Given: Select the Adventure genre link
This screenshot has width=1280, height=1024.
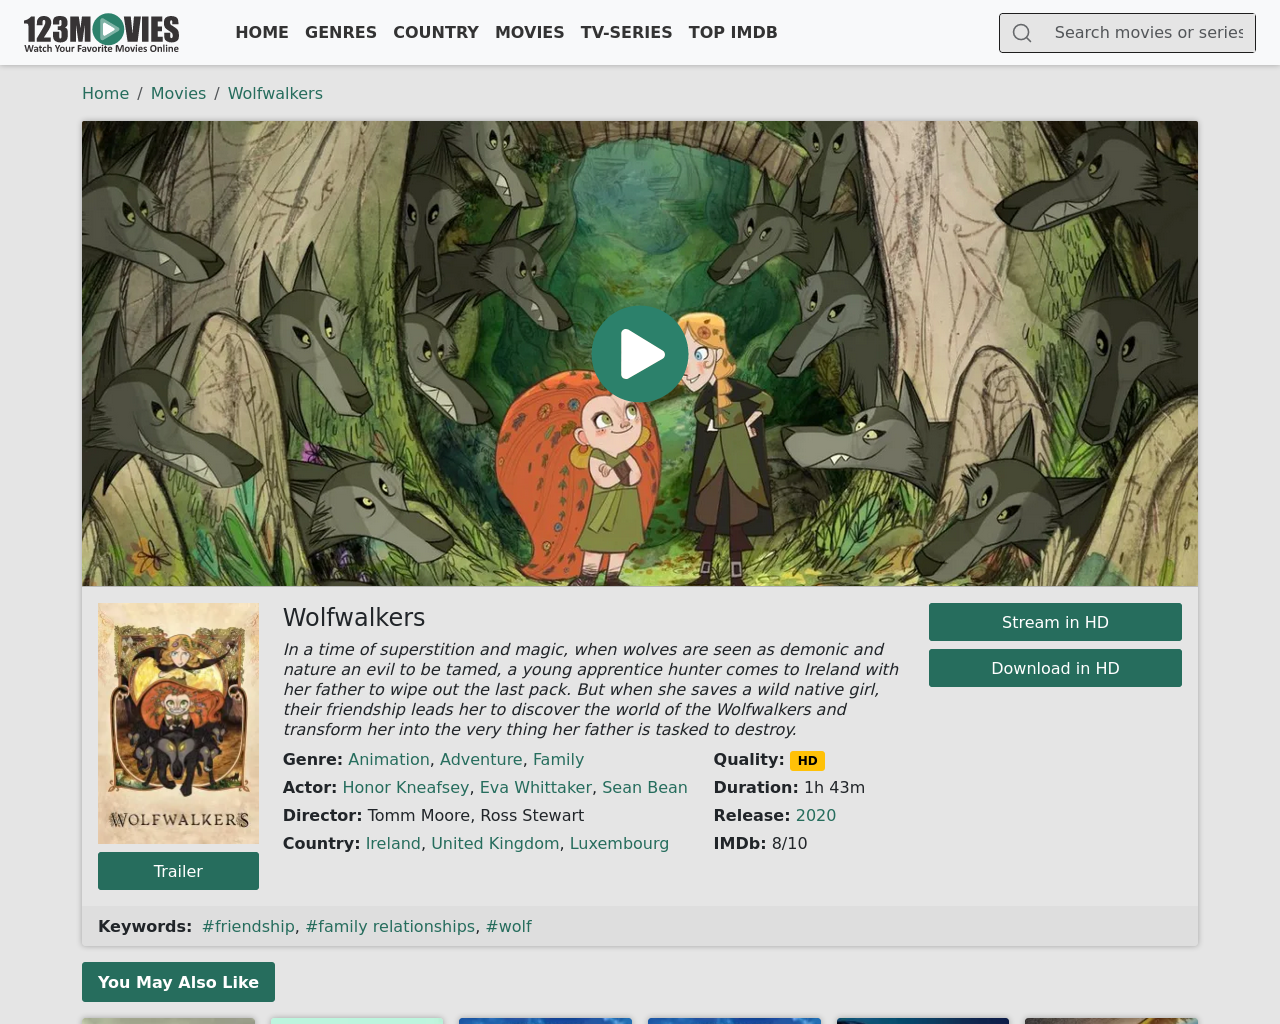Looking at the screenshot, I should pos(481,759).
